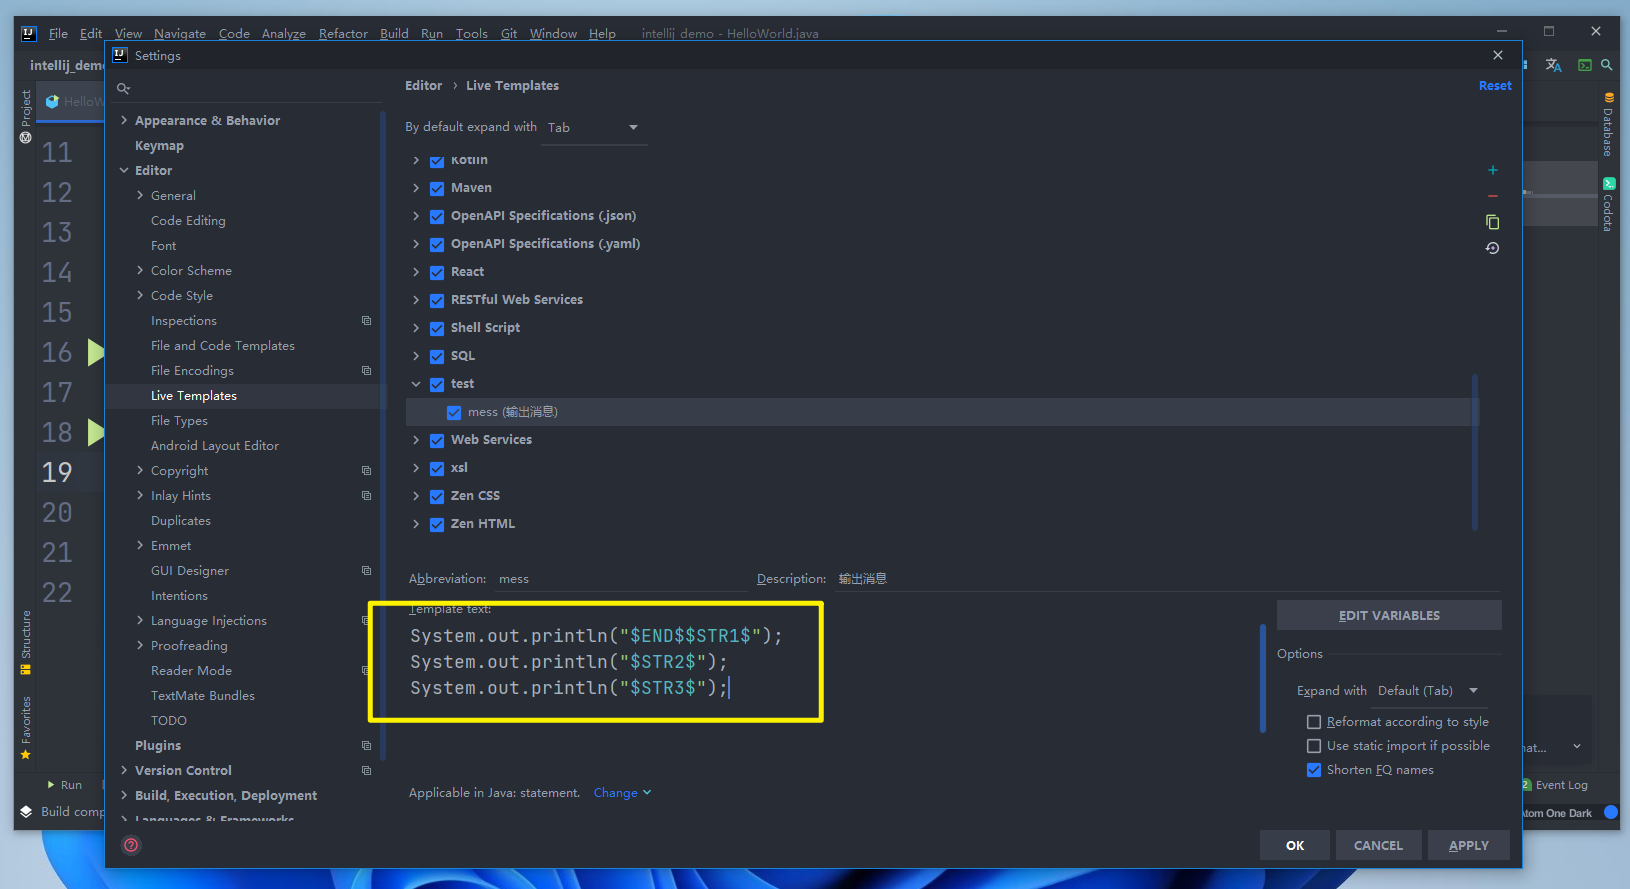Image resolution: width=1630 pixels, height=889 pixels.
Task: Click project-level icon next to GUI Designer
Action: coord(366,571)
